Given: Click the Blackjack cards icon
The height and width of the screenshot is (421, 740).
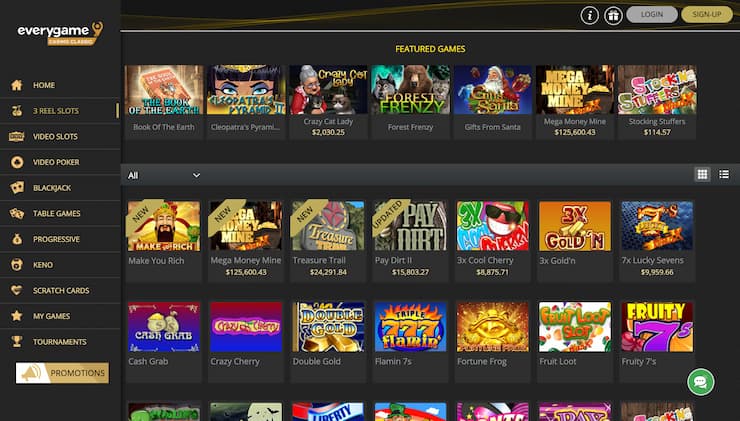Looking at the screenshot, I should tap(17, 187).
